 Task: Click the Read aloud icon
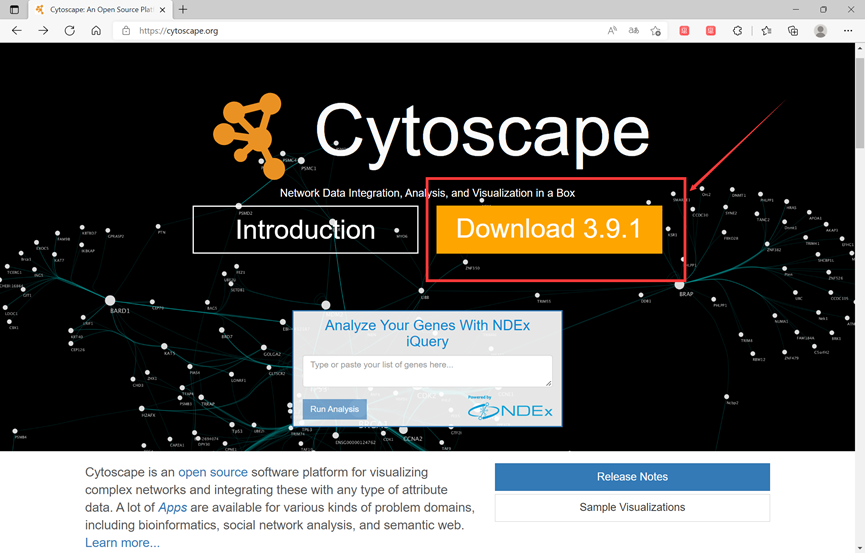coord(612,31)
